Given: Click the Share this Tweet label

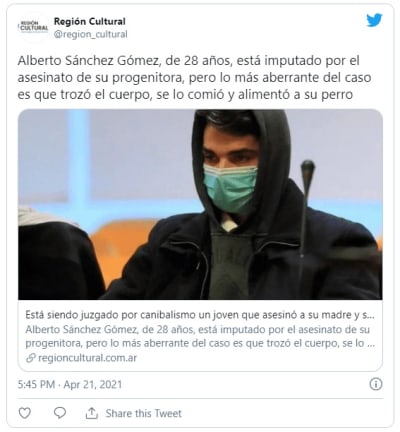Looking at the screenshot, I should (144, 413).
